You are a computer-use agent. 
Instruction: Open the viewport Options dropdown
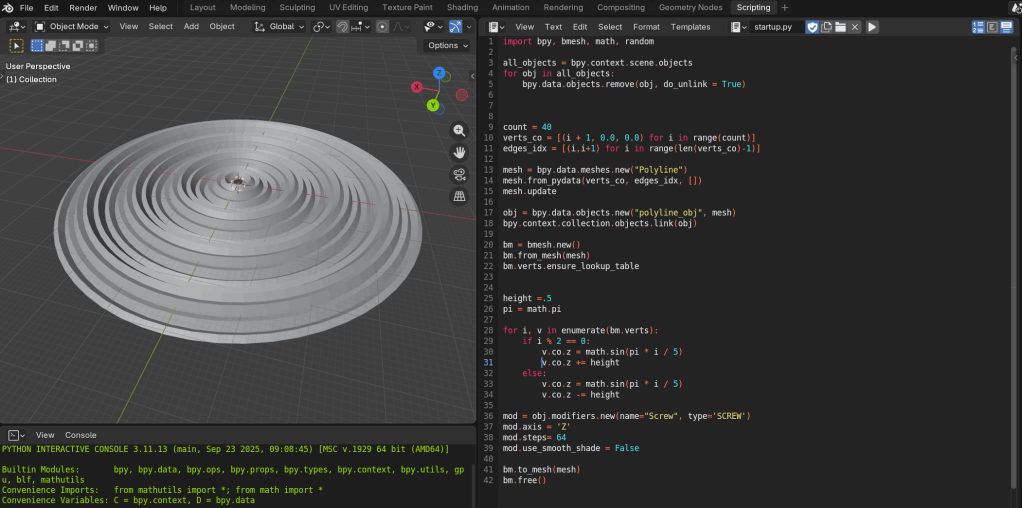point(447,45)
